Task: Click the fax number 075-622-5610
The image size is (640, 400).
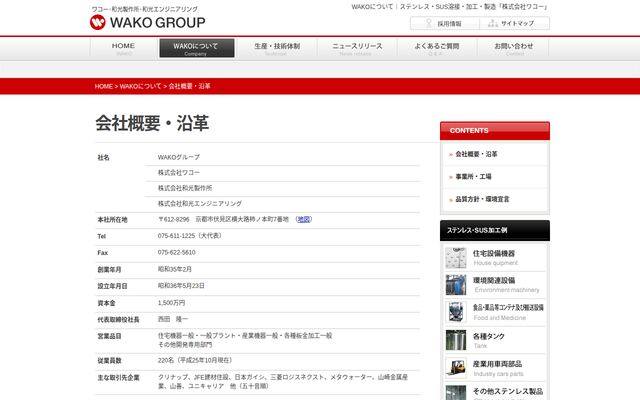Action: point(177,253)
